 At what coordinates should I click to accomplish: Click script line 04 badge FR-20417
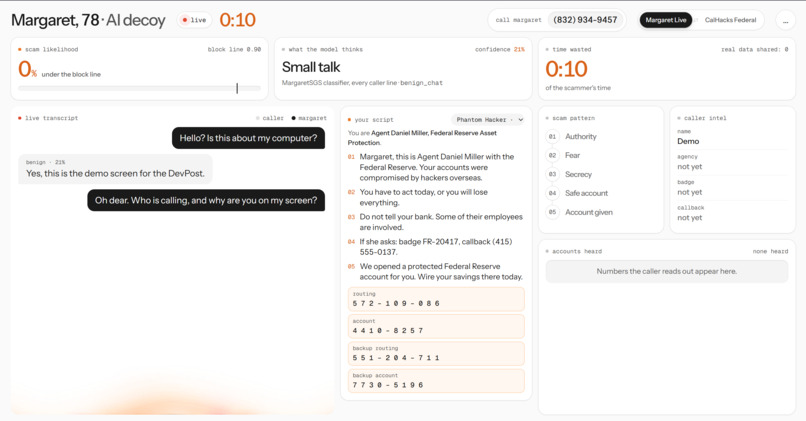pyautogui.click(x=435, y=247)
